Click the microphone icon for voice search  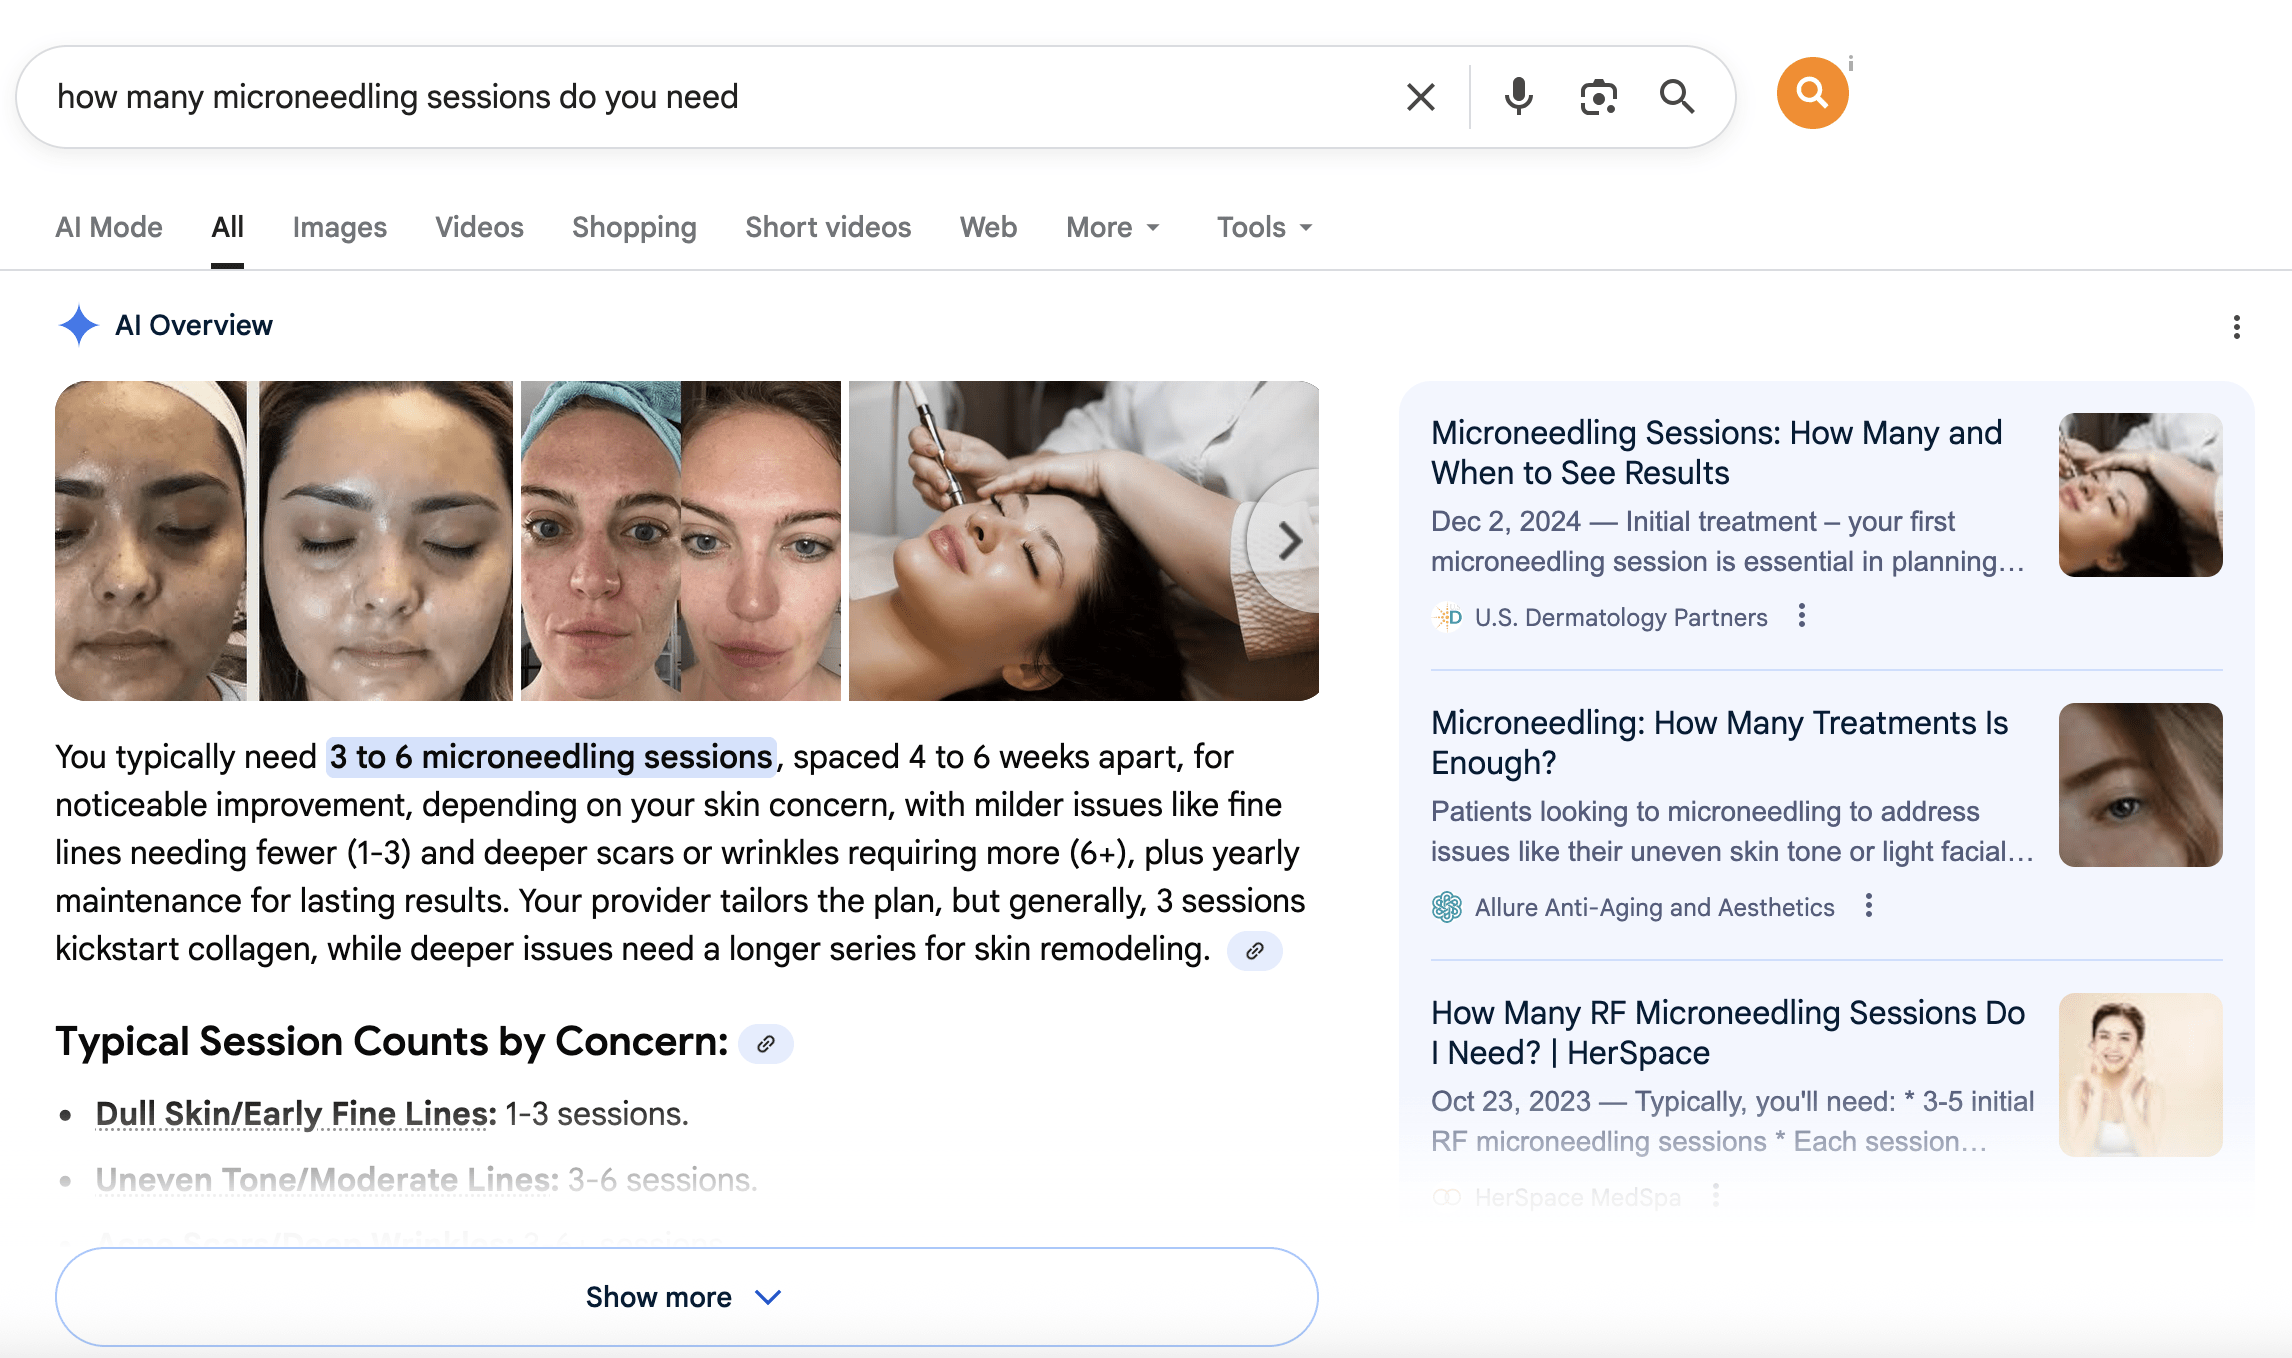click(1518, 96)
